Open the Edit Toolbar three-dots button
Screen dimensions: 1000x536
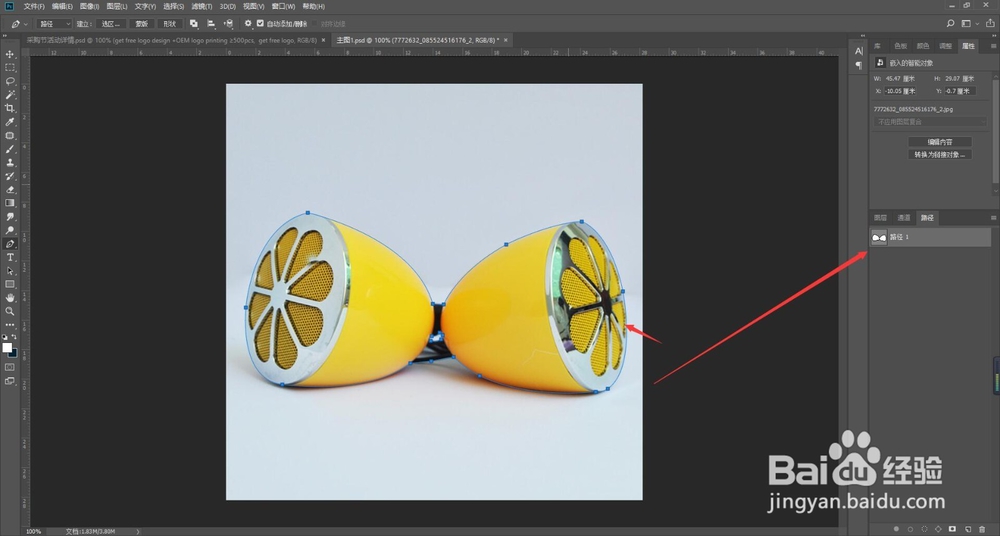tap(10, 325)
